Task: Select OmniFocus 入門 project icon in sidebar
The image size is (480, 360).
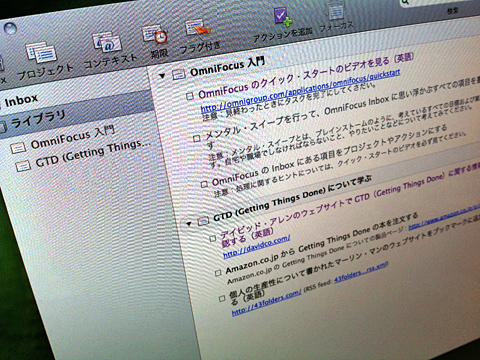Action: 18,148
